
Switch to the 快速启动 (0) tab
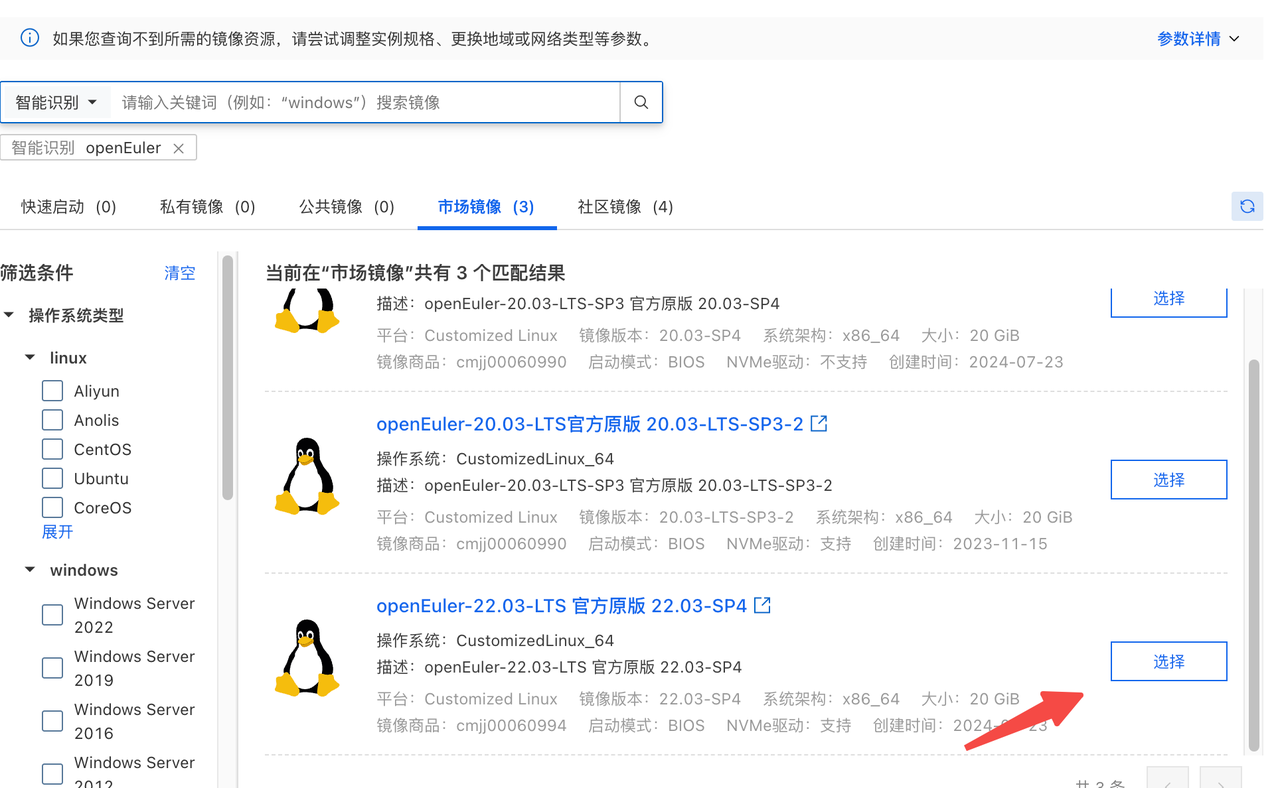tap(69, 207)
